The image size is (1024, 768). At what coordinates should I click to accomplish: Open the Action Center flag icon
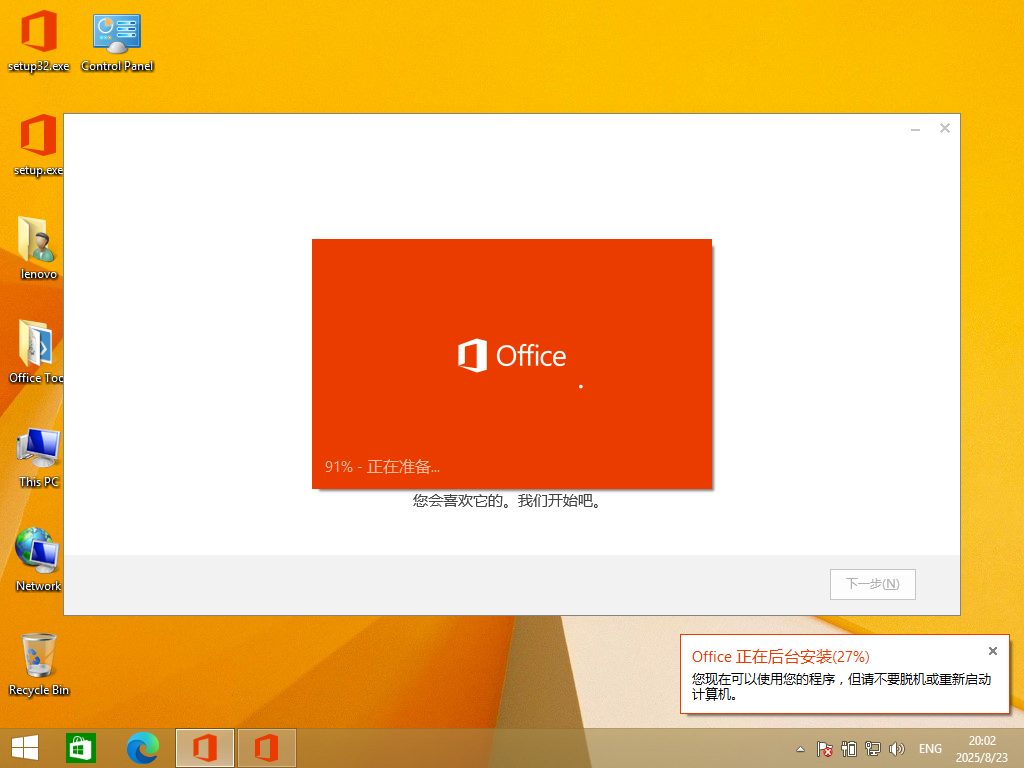tap(825, 748)
